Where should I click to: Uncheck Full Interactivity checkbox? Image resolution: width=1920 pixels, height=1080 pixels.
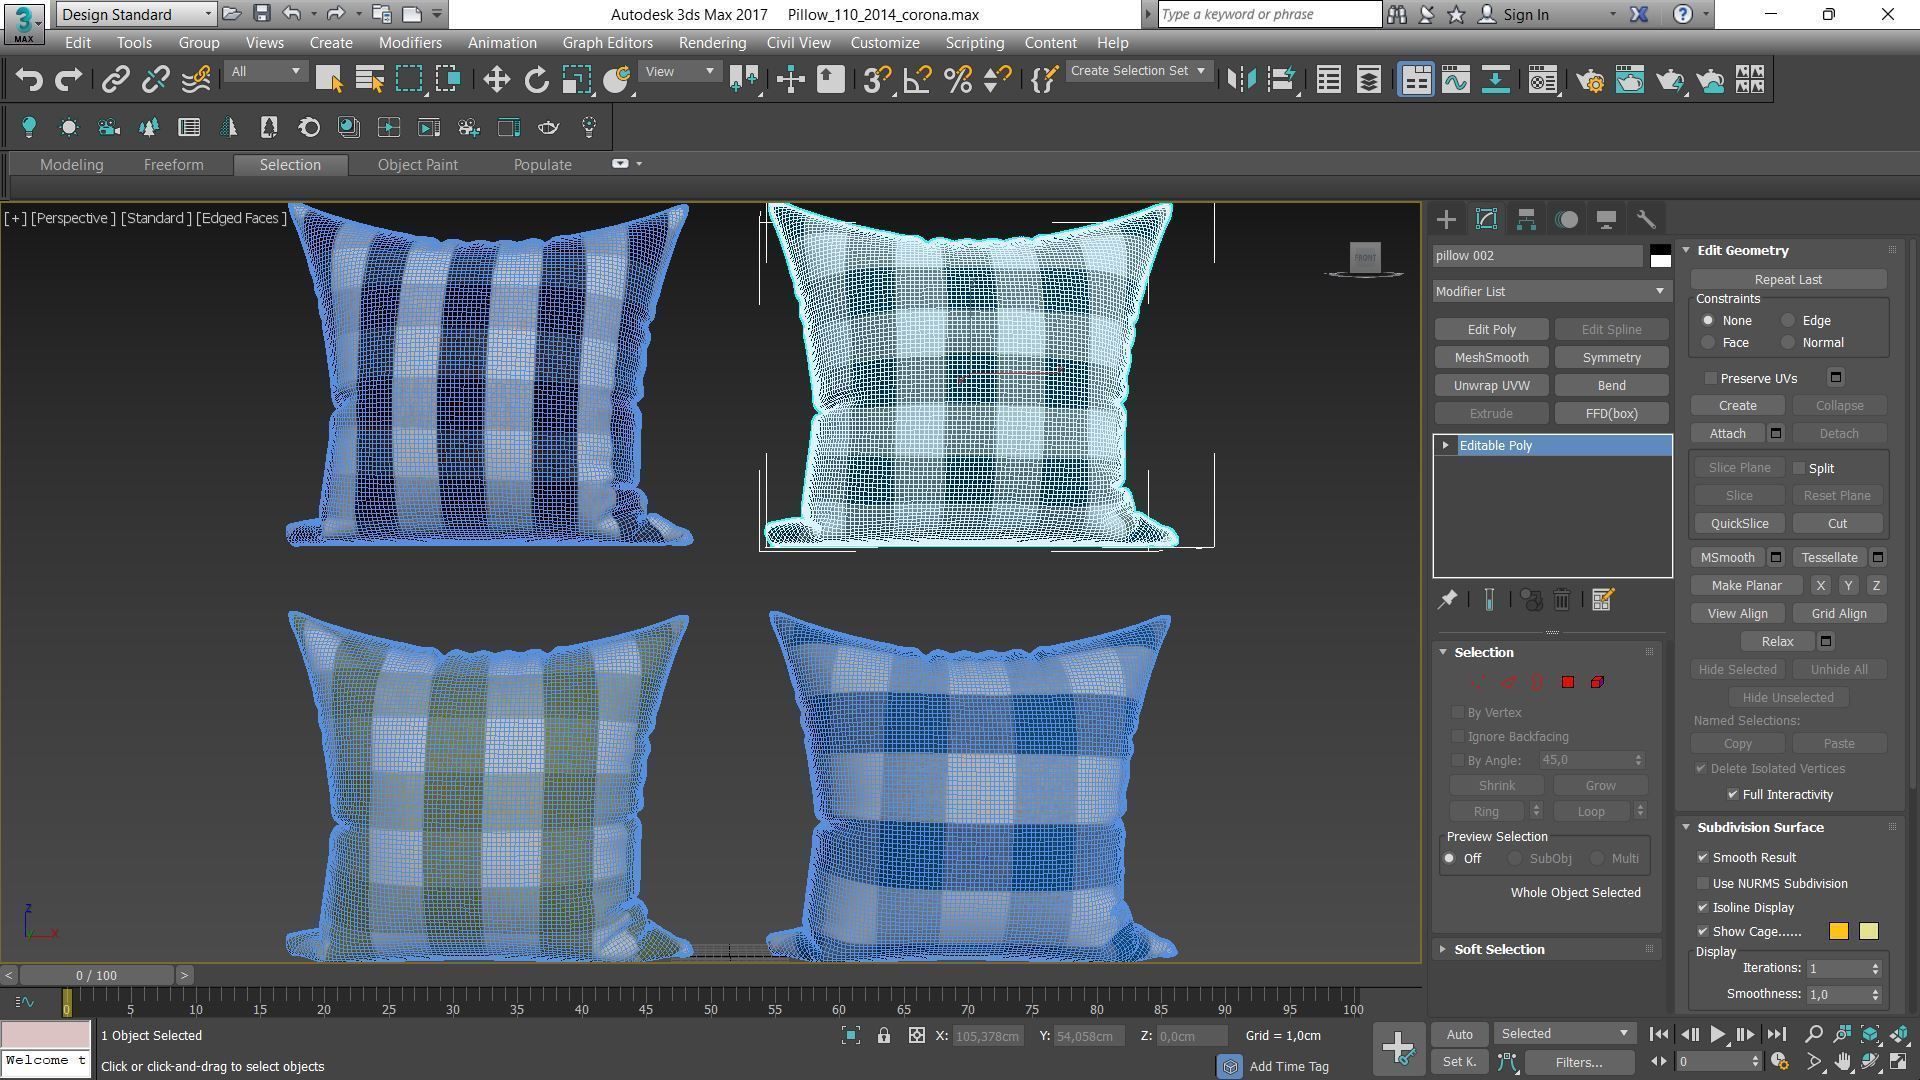(1733, 794)
